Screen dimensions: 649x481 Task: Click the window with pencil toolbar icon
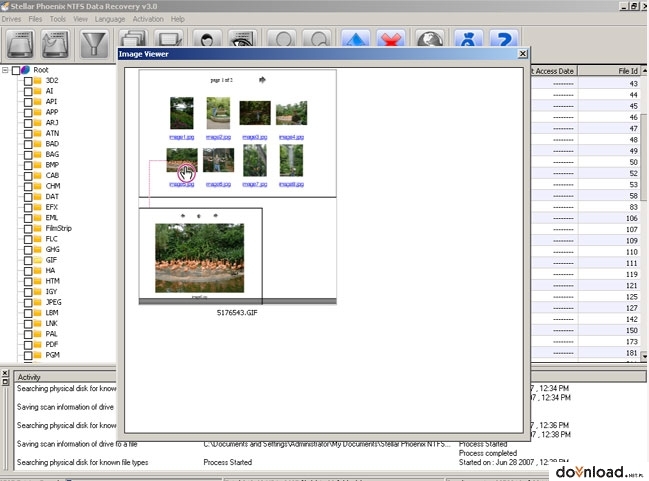coord(168,38)
